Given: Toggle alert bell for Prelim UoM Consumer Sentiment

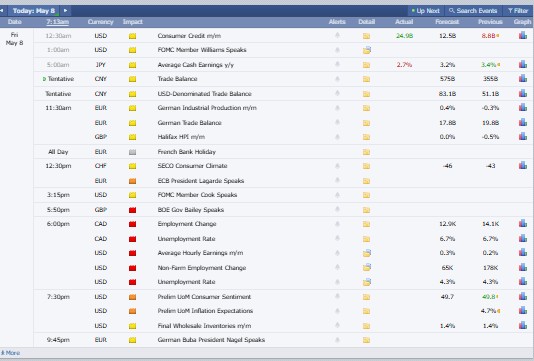Looking at the screenshot, I should coord(337,296).
